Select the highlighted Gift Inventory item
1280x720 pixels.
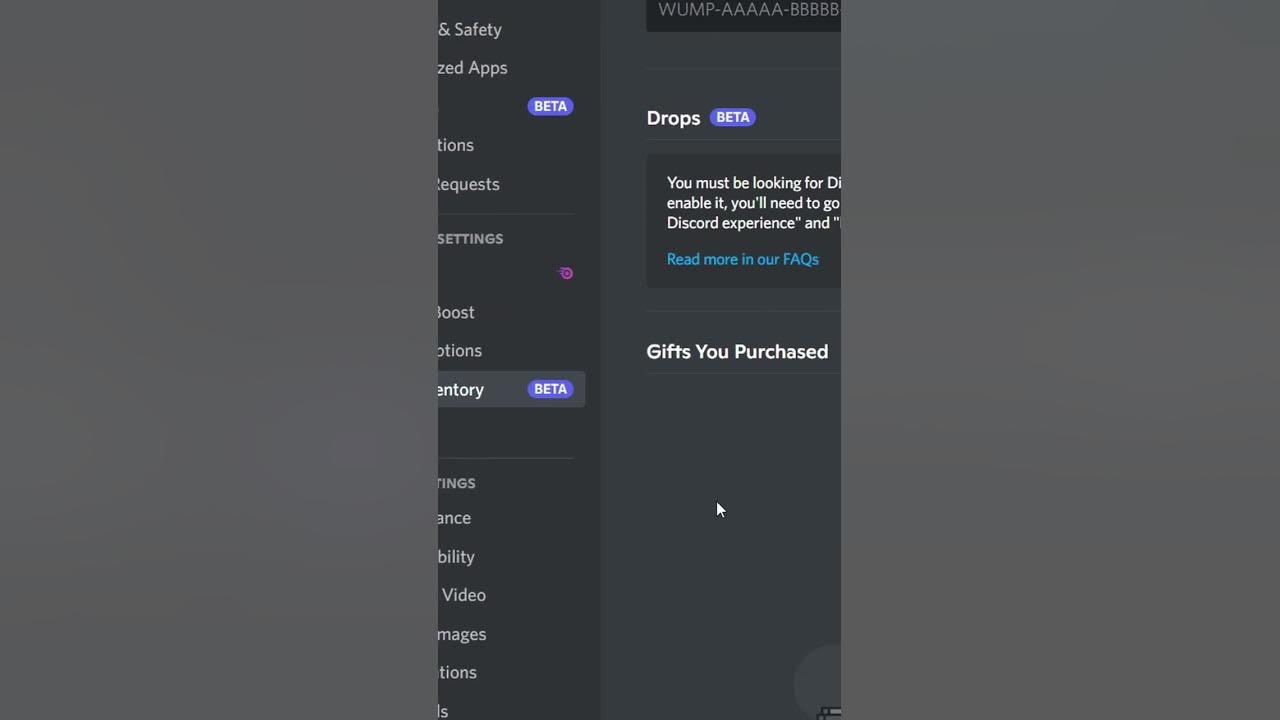pos(511,389)
